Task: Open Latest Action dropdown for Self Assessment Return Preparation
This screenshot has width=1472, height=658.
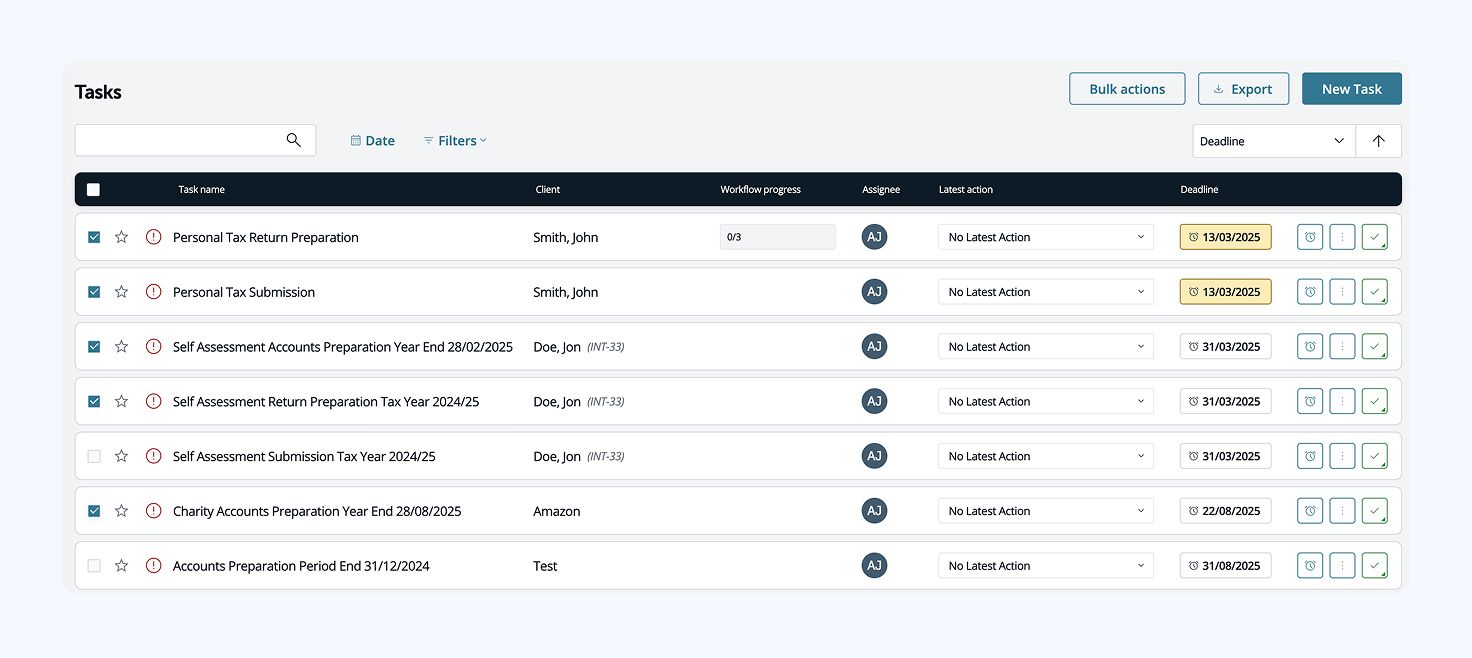Action: (x=1046, y=401)
